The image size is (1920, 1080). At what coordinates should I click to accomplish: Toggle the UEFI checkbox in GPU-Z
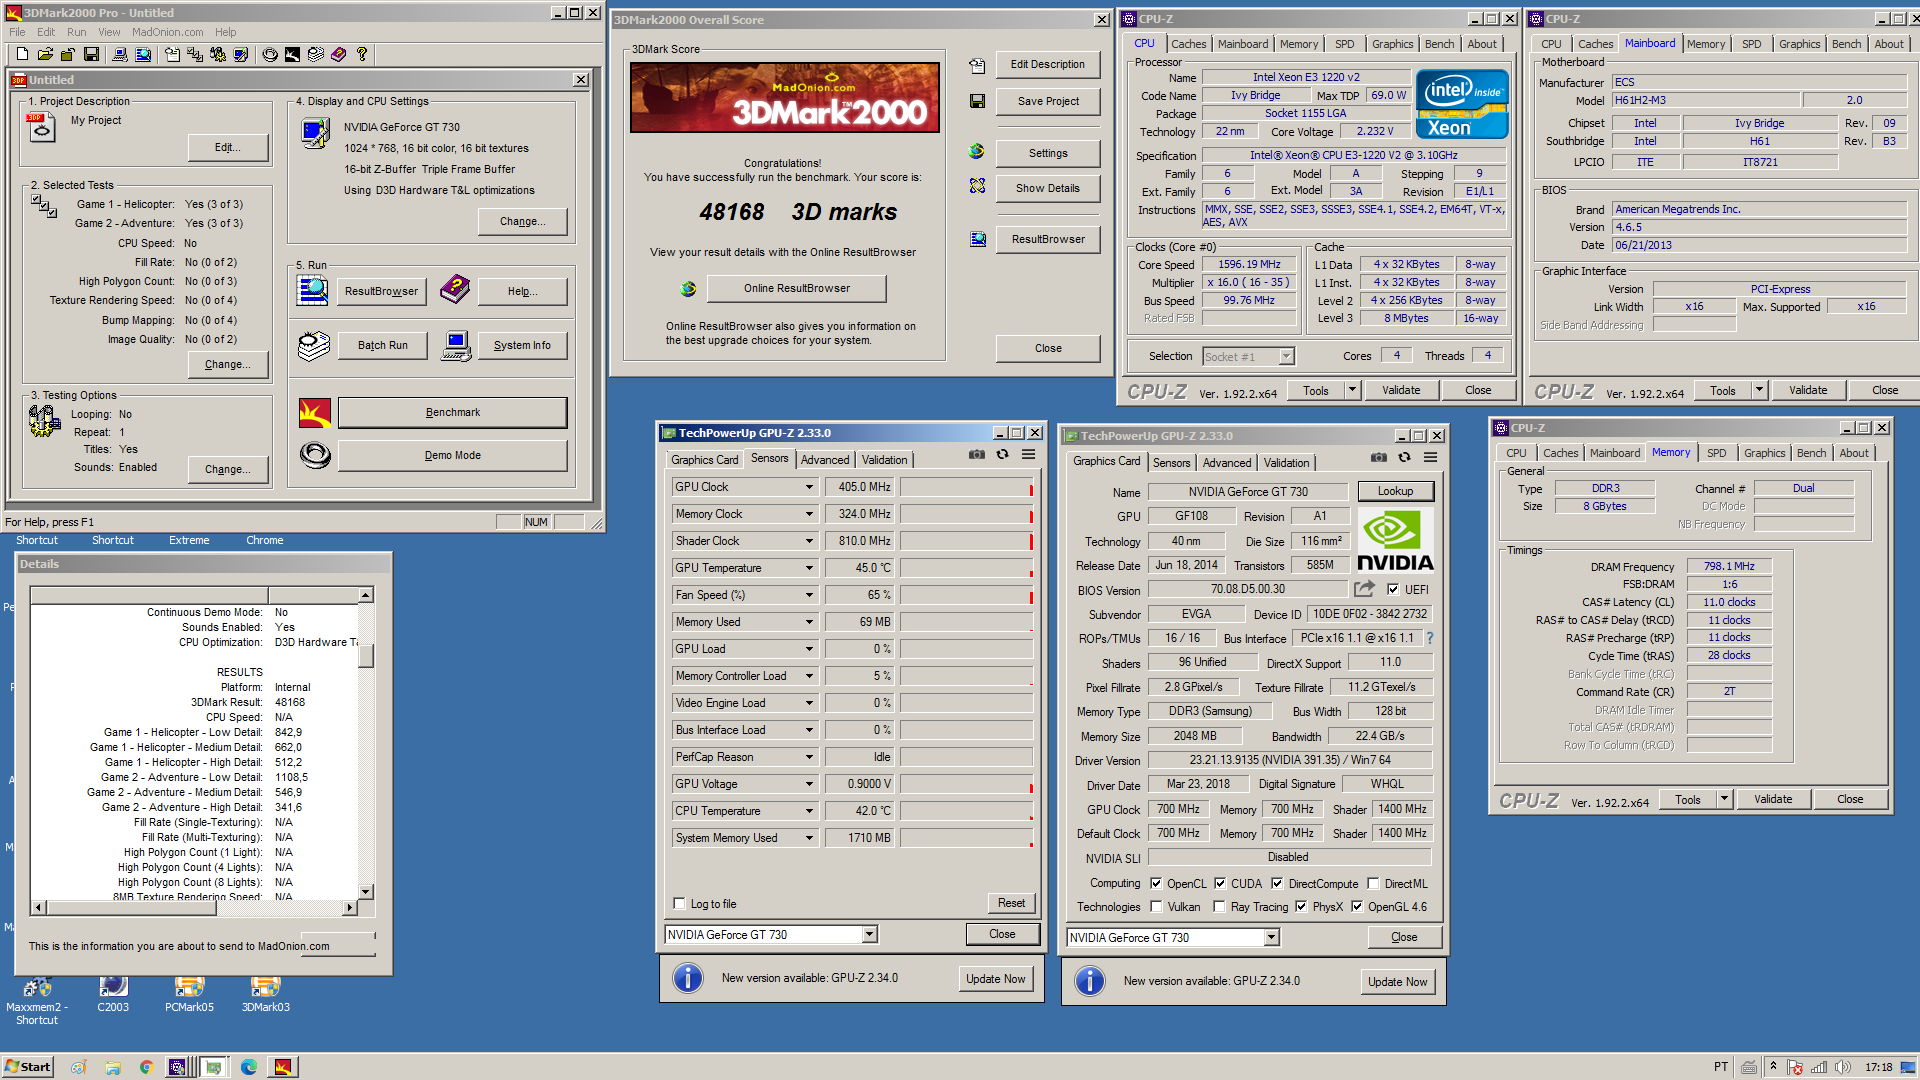tap(1393, 590)
